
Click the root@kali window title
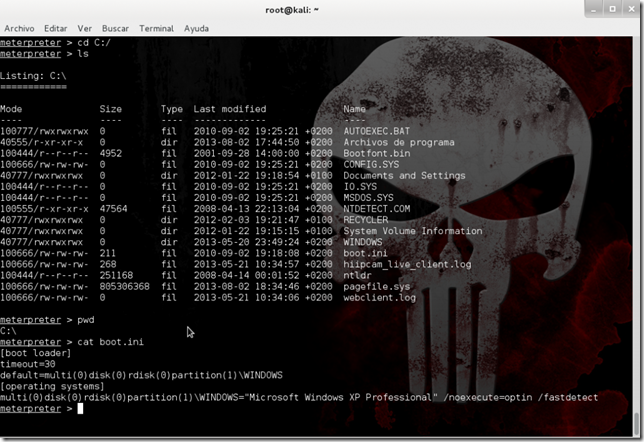(292, 10)
